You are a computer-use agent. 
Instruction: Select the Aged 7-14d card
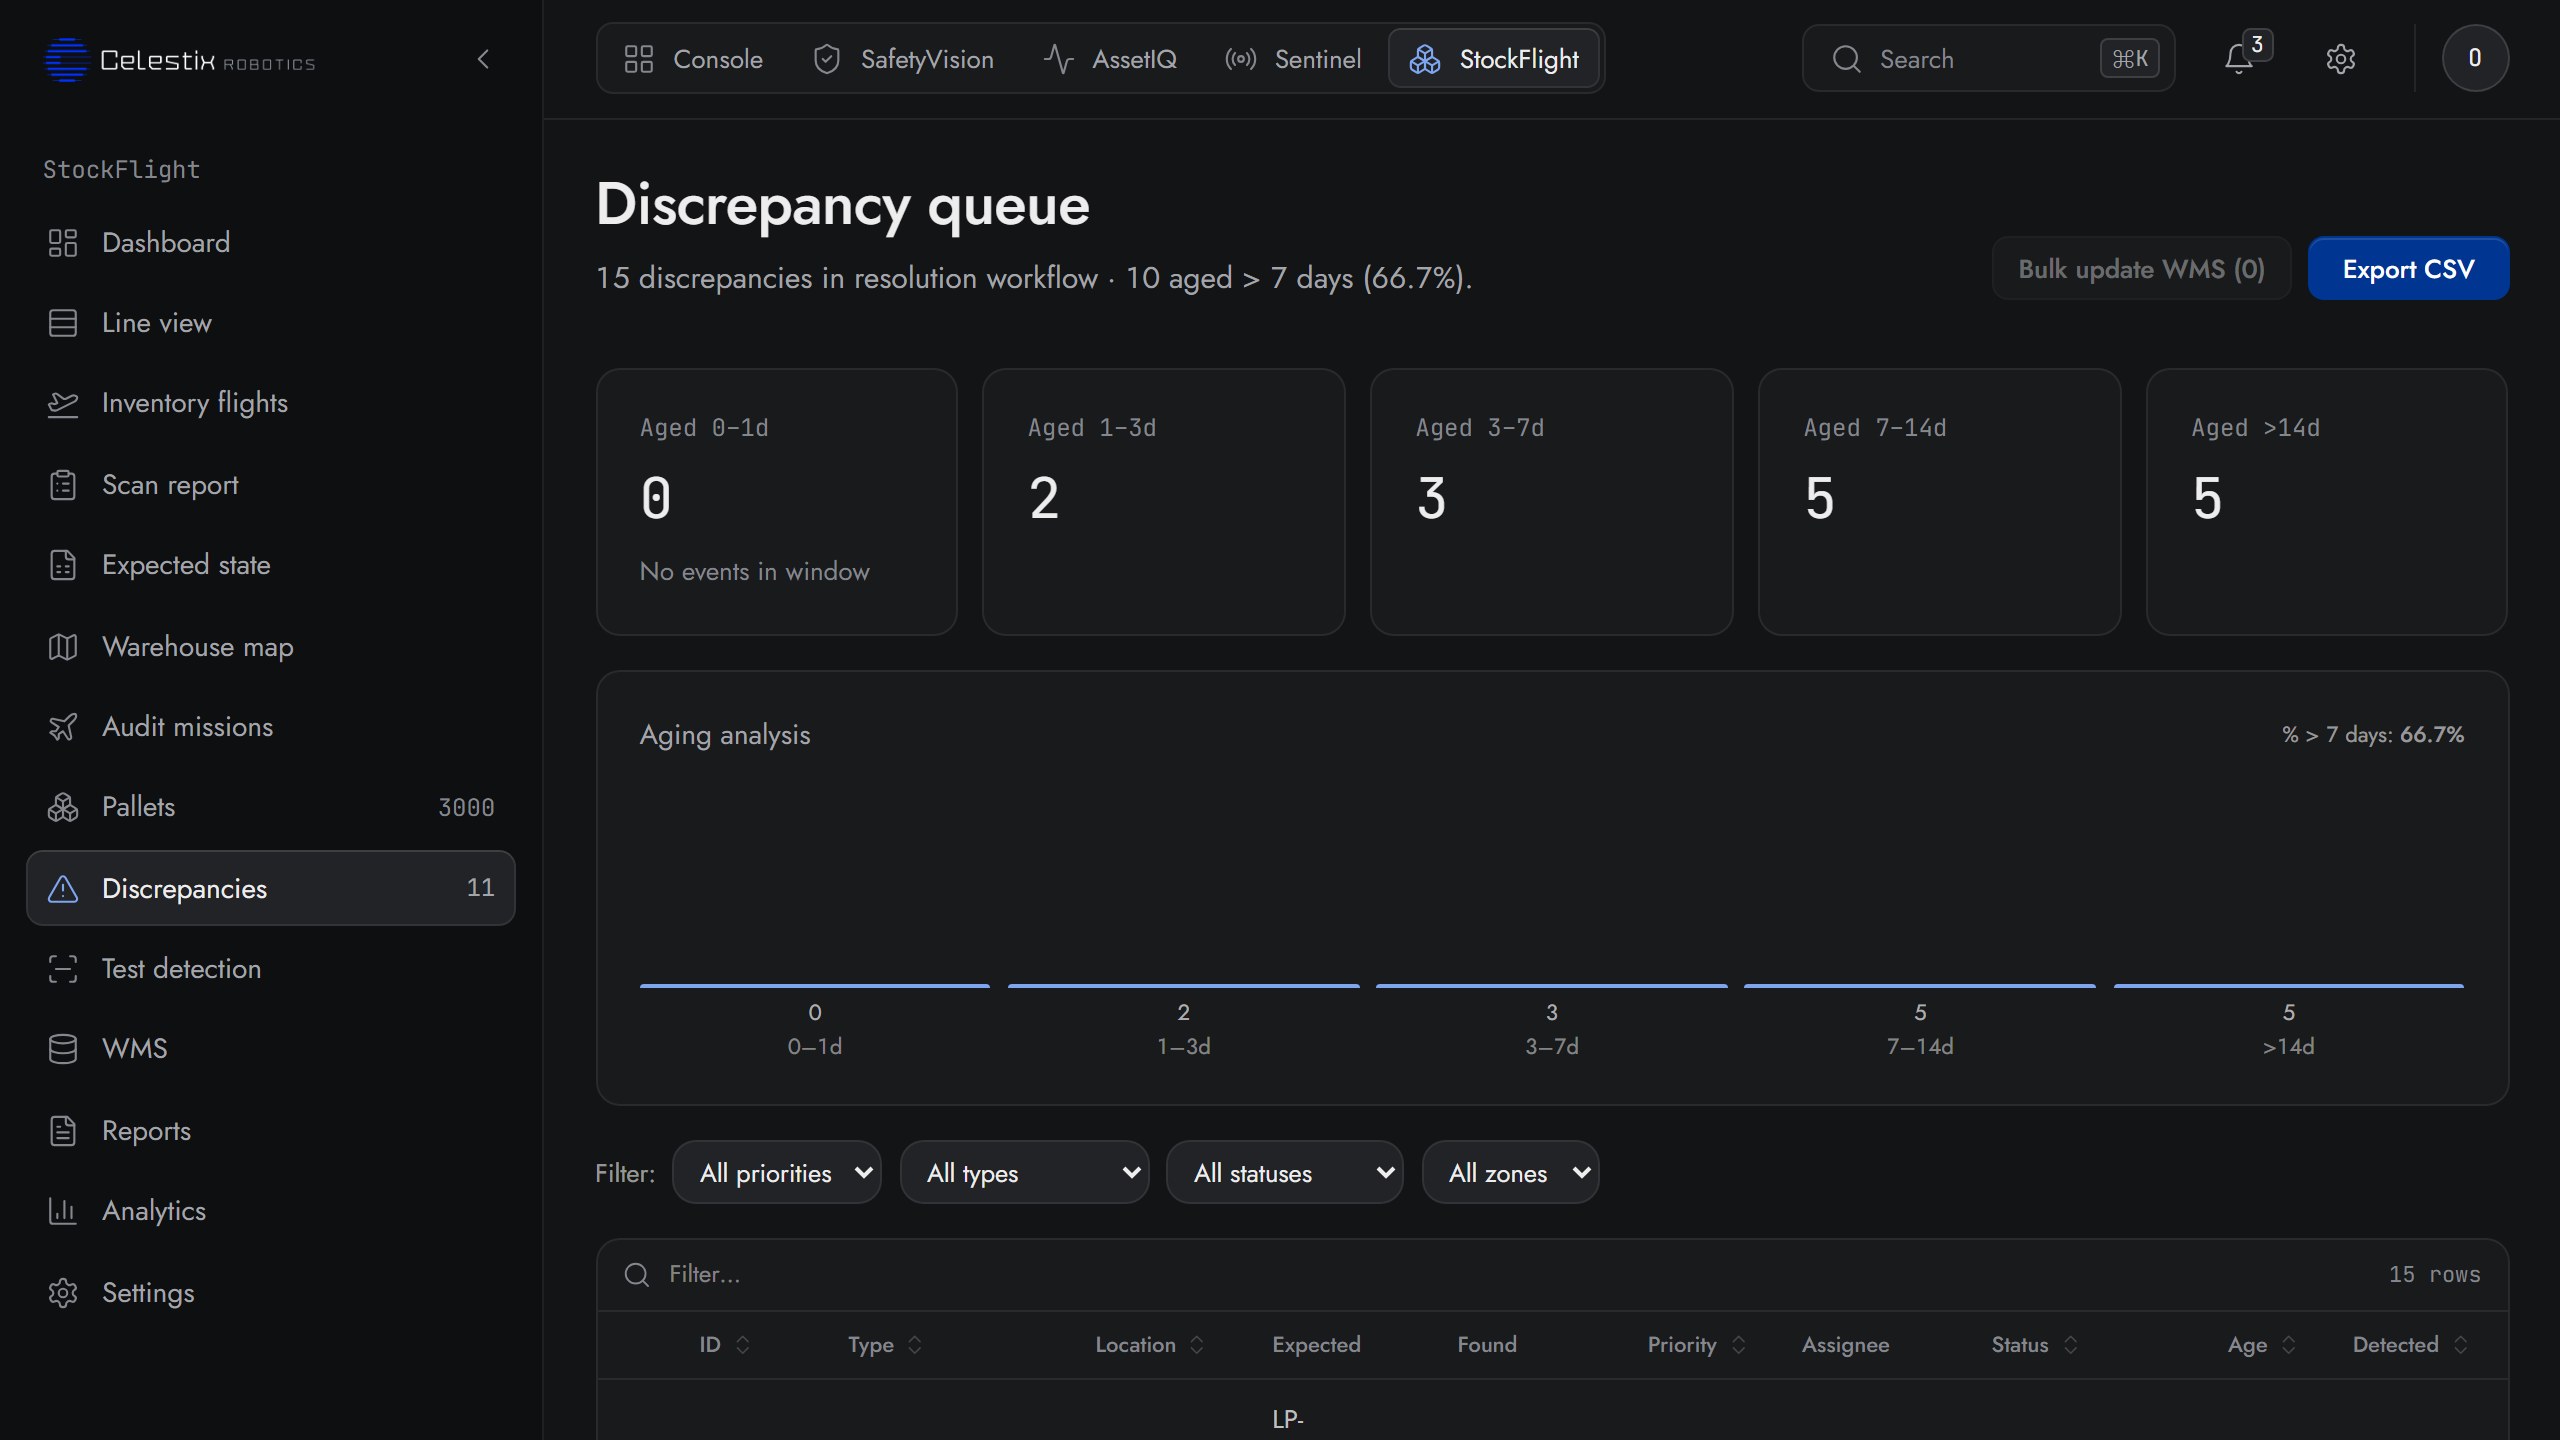point(1939,502)
